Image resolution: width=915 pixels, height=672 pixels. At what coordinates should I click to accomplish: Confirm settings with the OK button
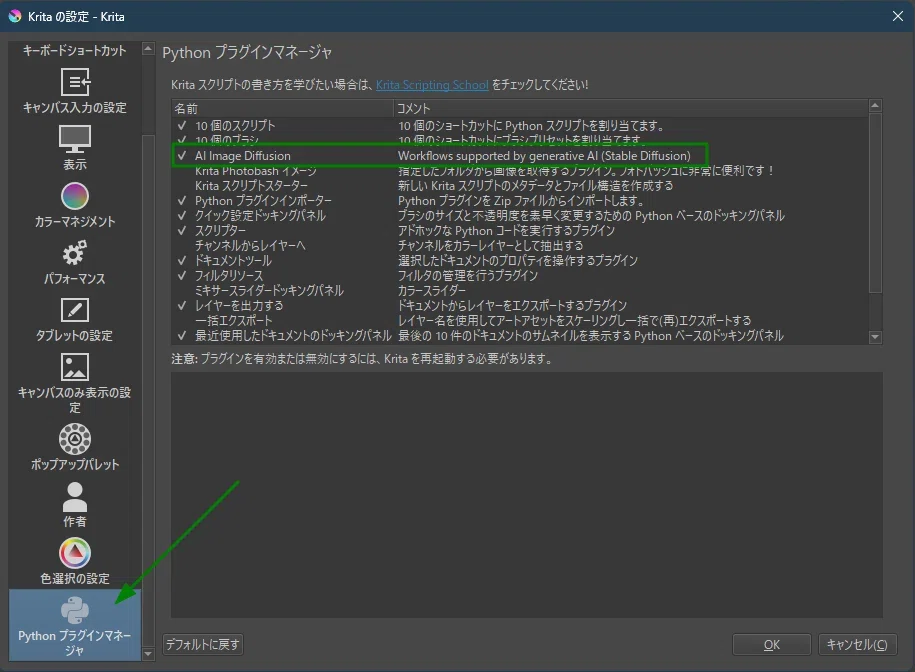[x=771, y=645]
